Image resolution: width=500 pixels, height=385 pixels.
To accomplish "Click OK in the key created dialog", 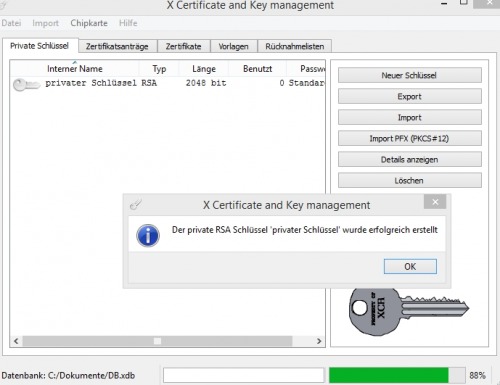I will coord(410,266).
